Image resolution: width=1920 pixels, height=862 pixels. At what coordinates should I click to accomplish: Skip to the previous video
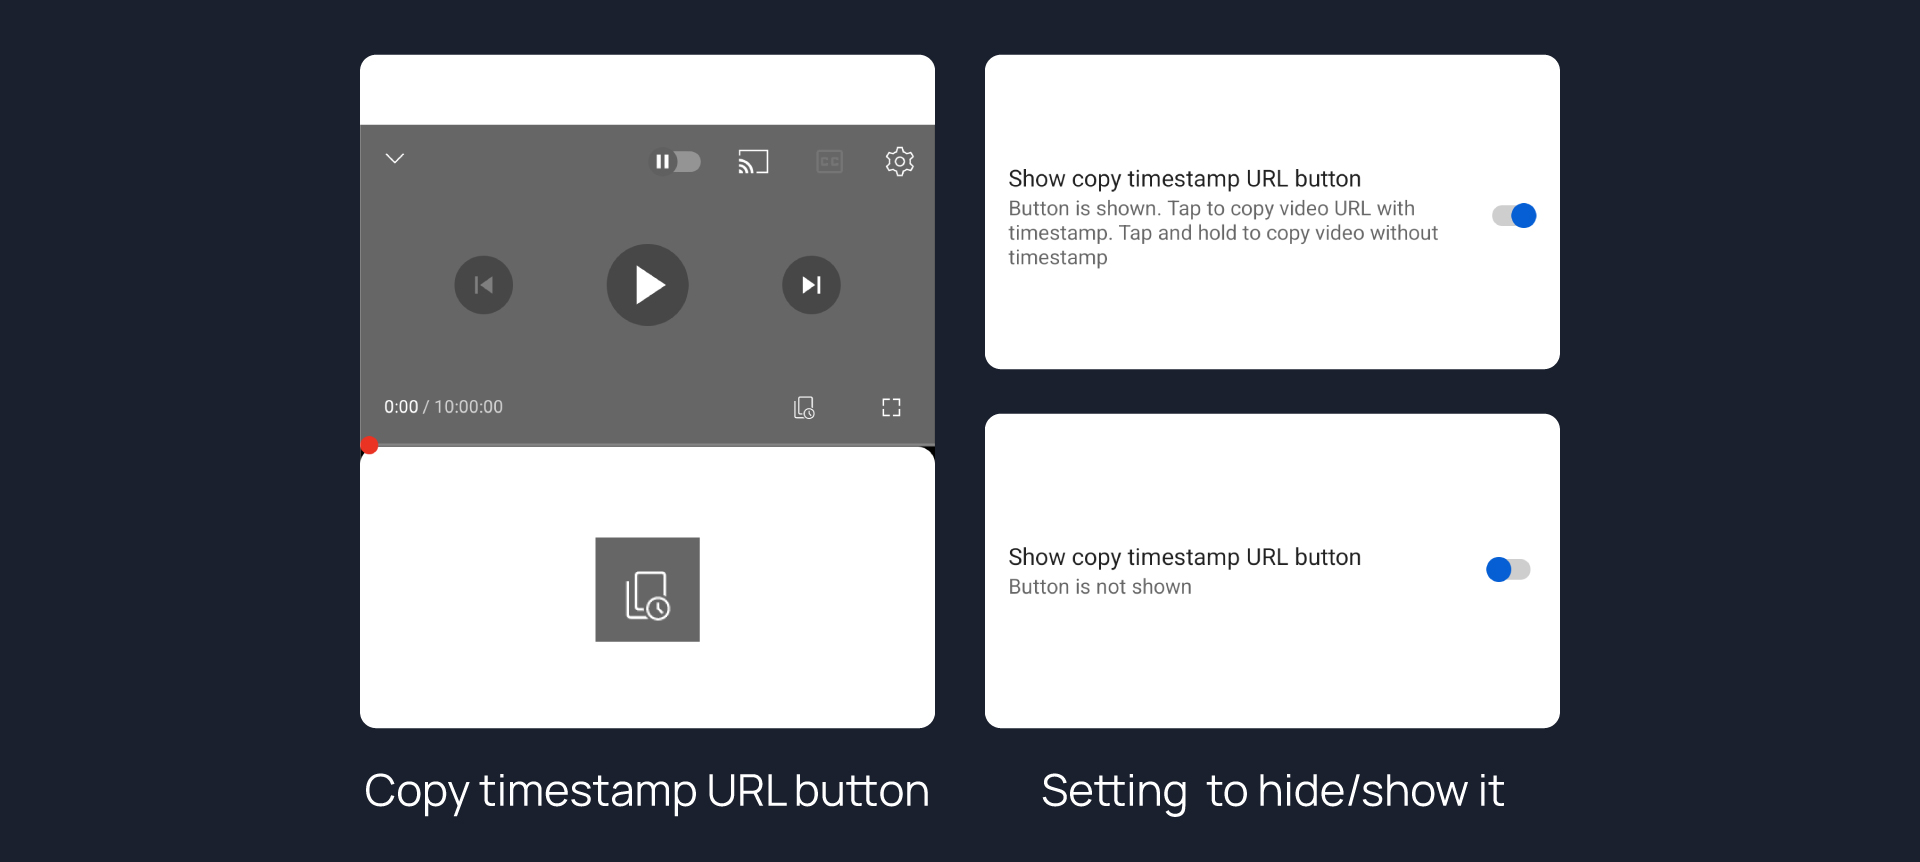click(x=484, y=286)
